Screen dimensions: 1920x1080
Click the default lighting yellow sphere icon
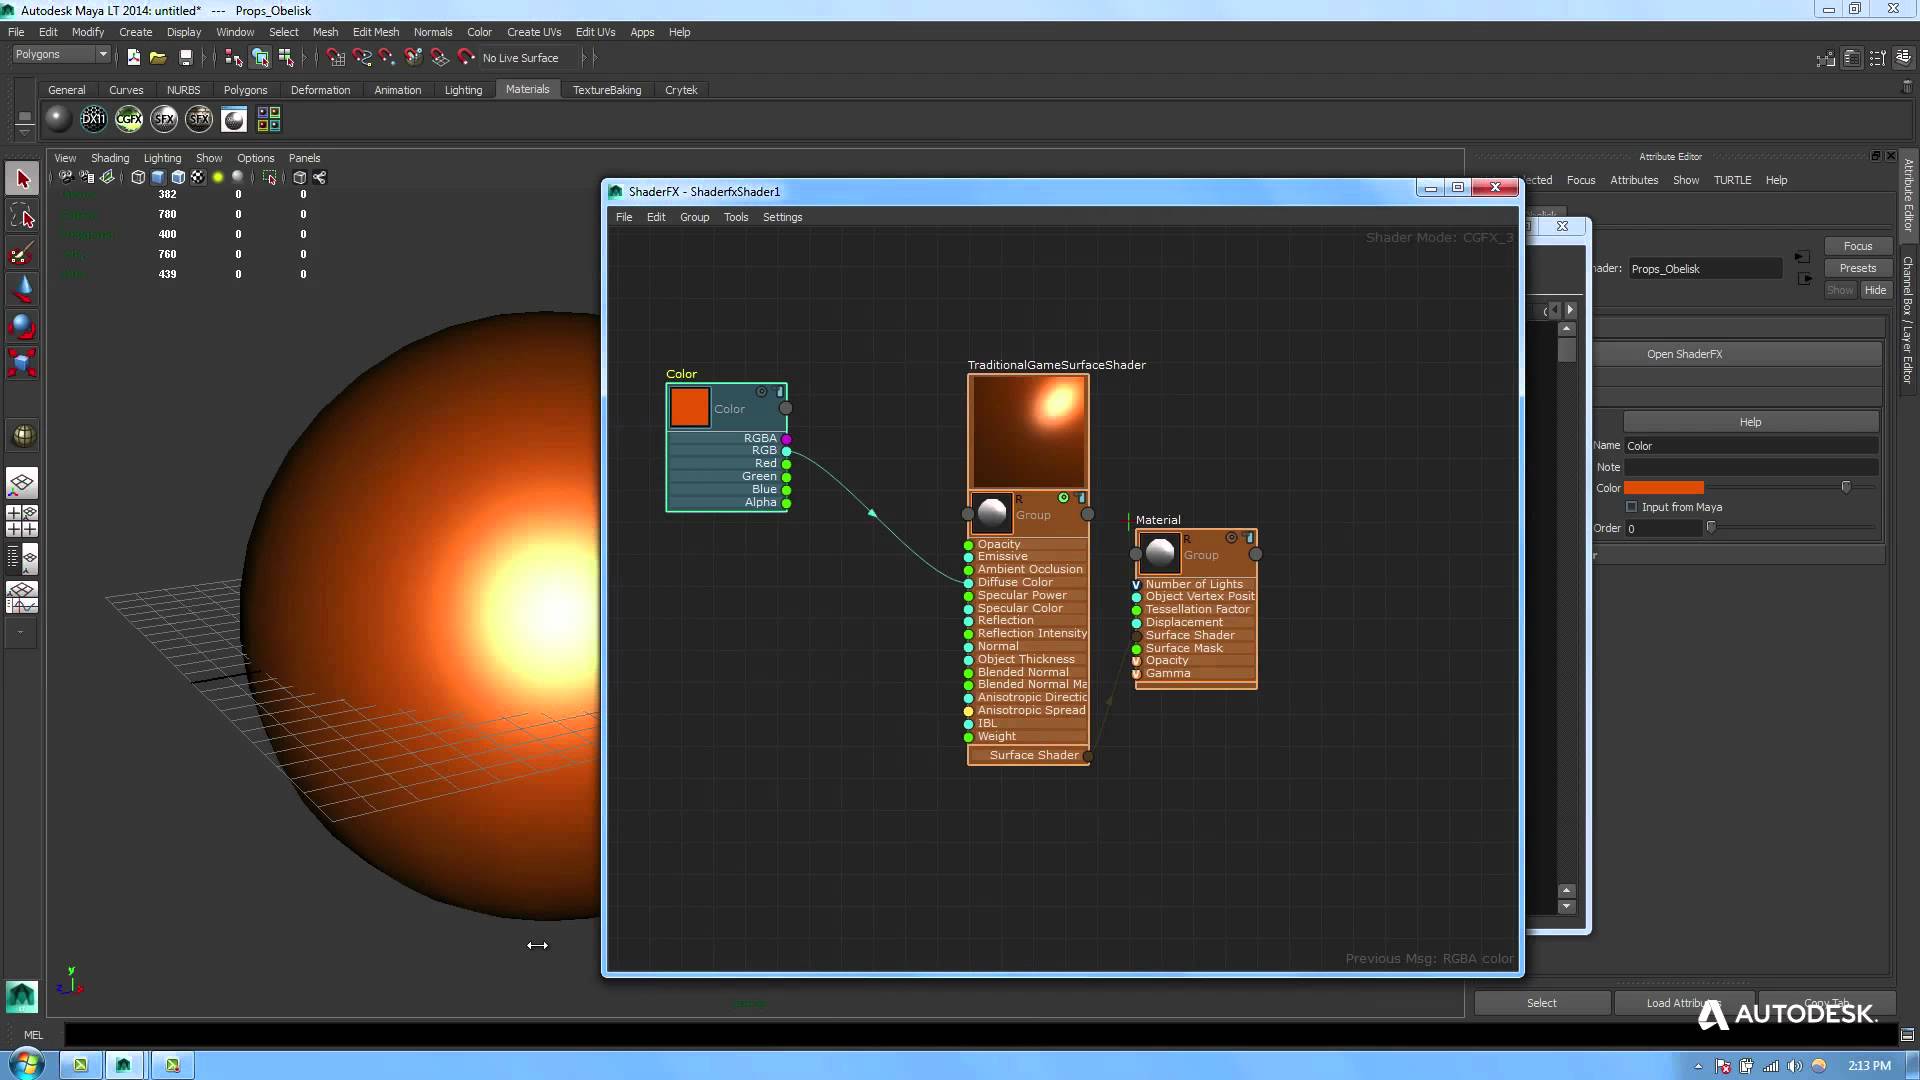[x=218, y=177]
